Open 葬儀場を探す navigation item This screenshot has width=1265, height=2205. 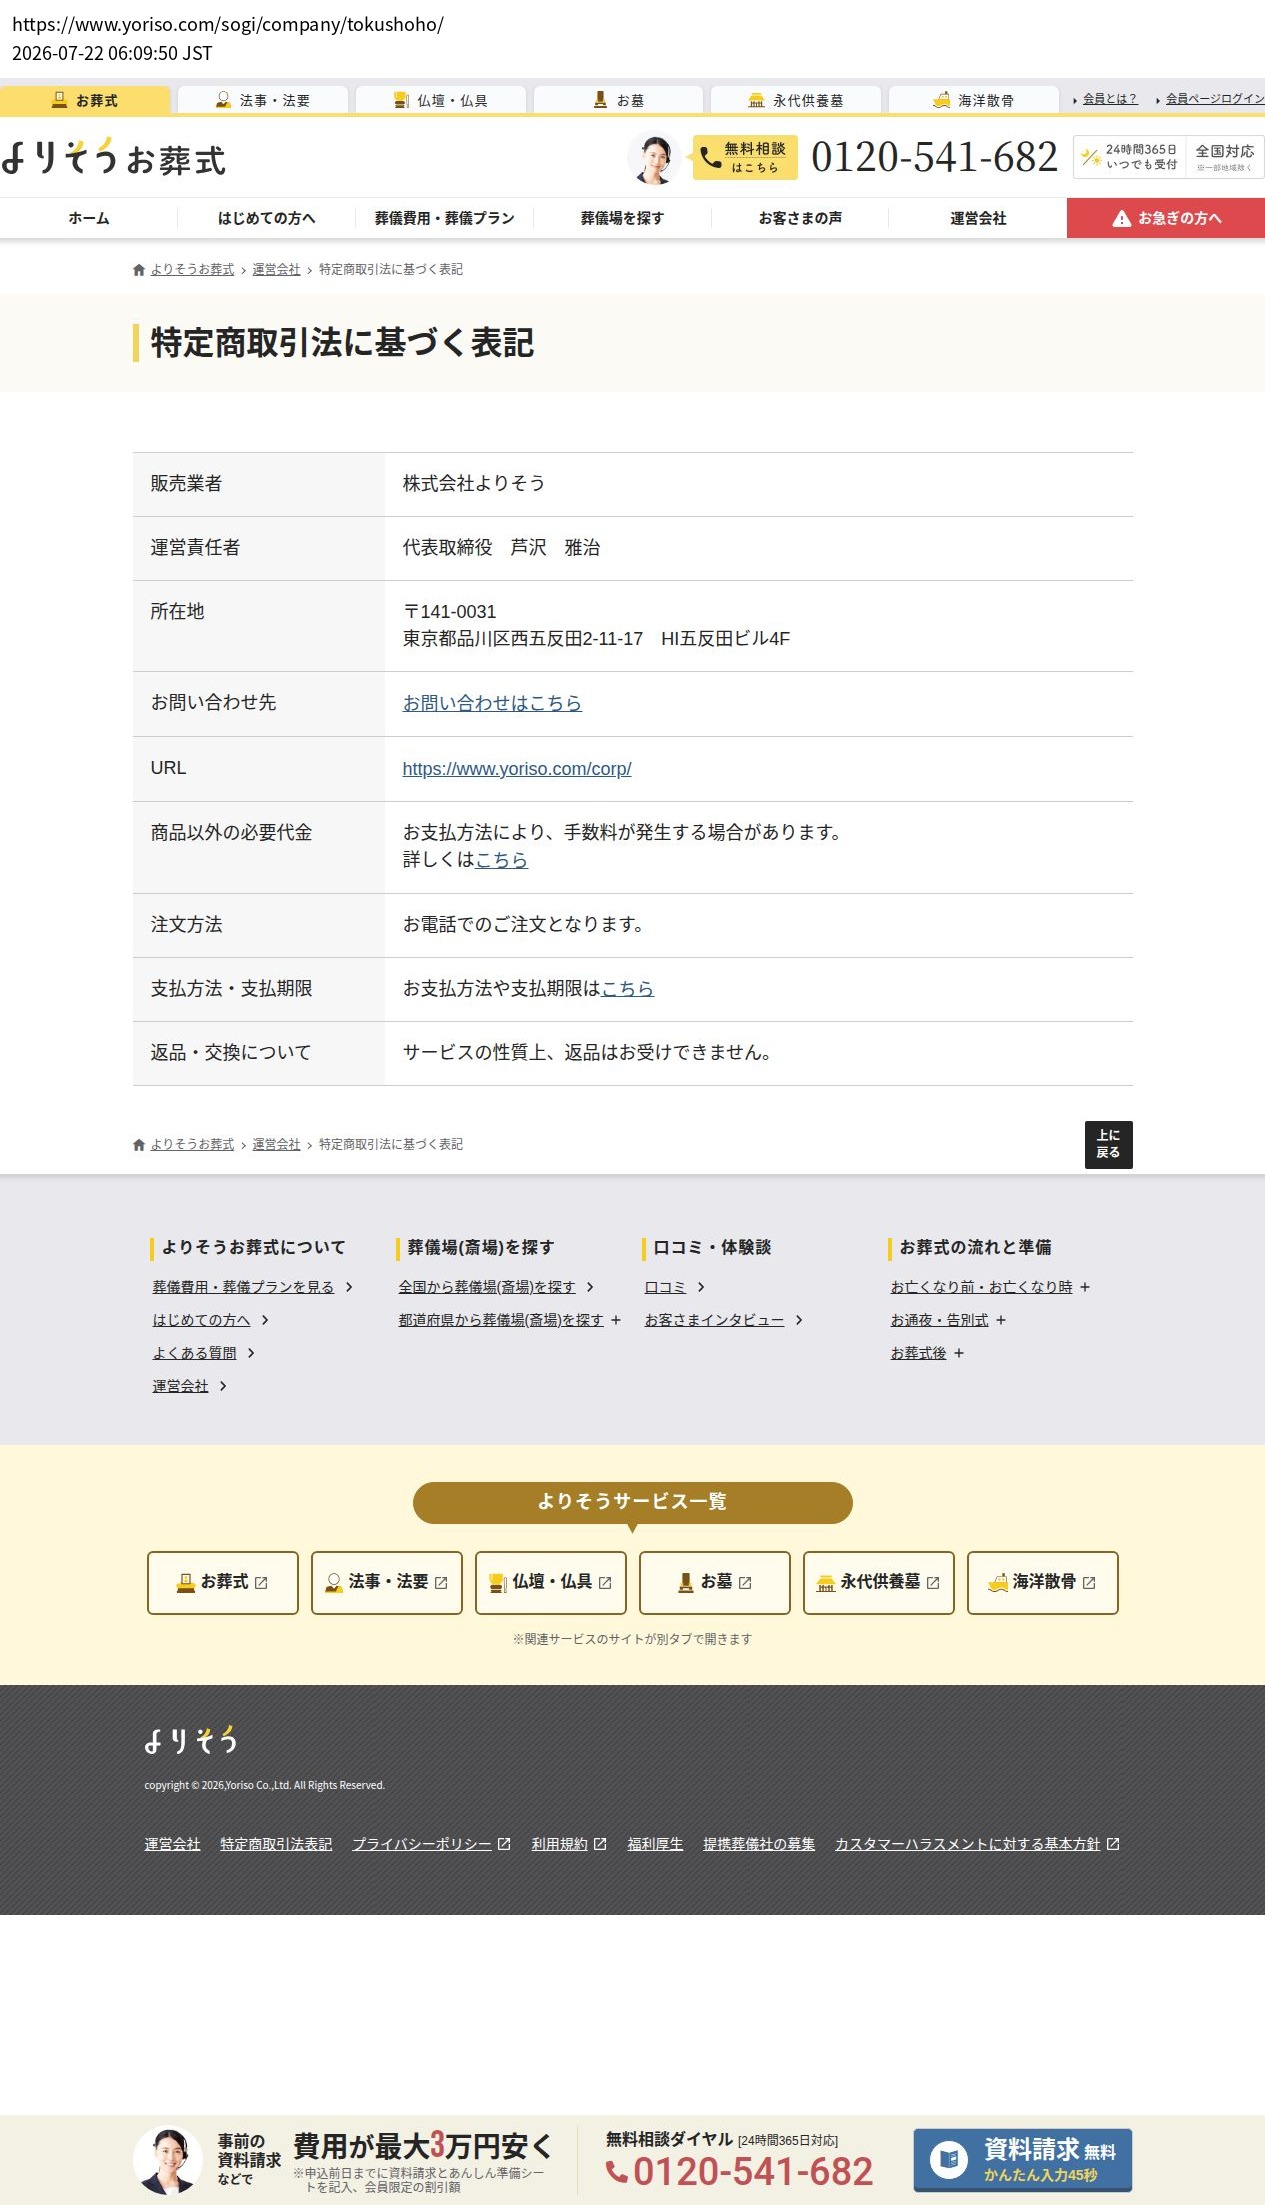click(622, 218)
